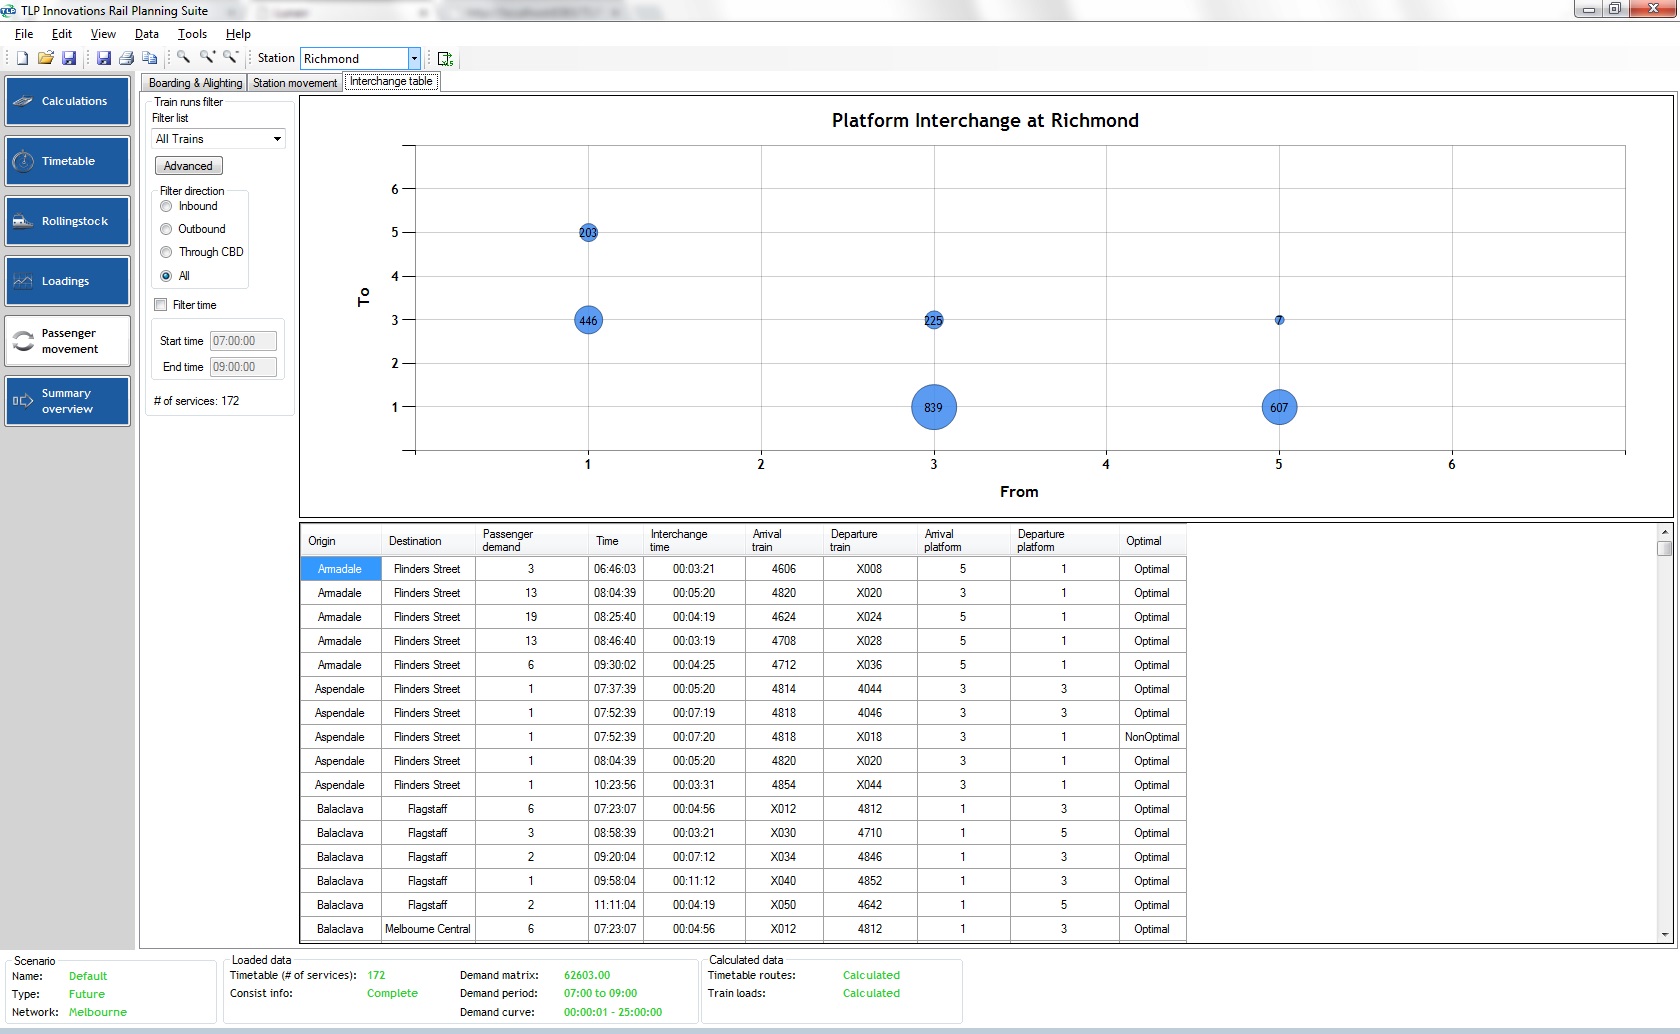This screenshot has width=1680, height=1034.
Task: Sort by the Passenger demand column header
Action: click(531, 541)
